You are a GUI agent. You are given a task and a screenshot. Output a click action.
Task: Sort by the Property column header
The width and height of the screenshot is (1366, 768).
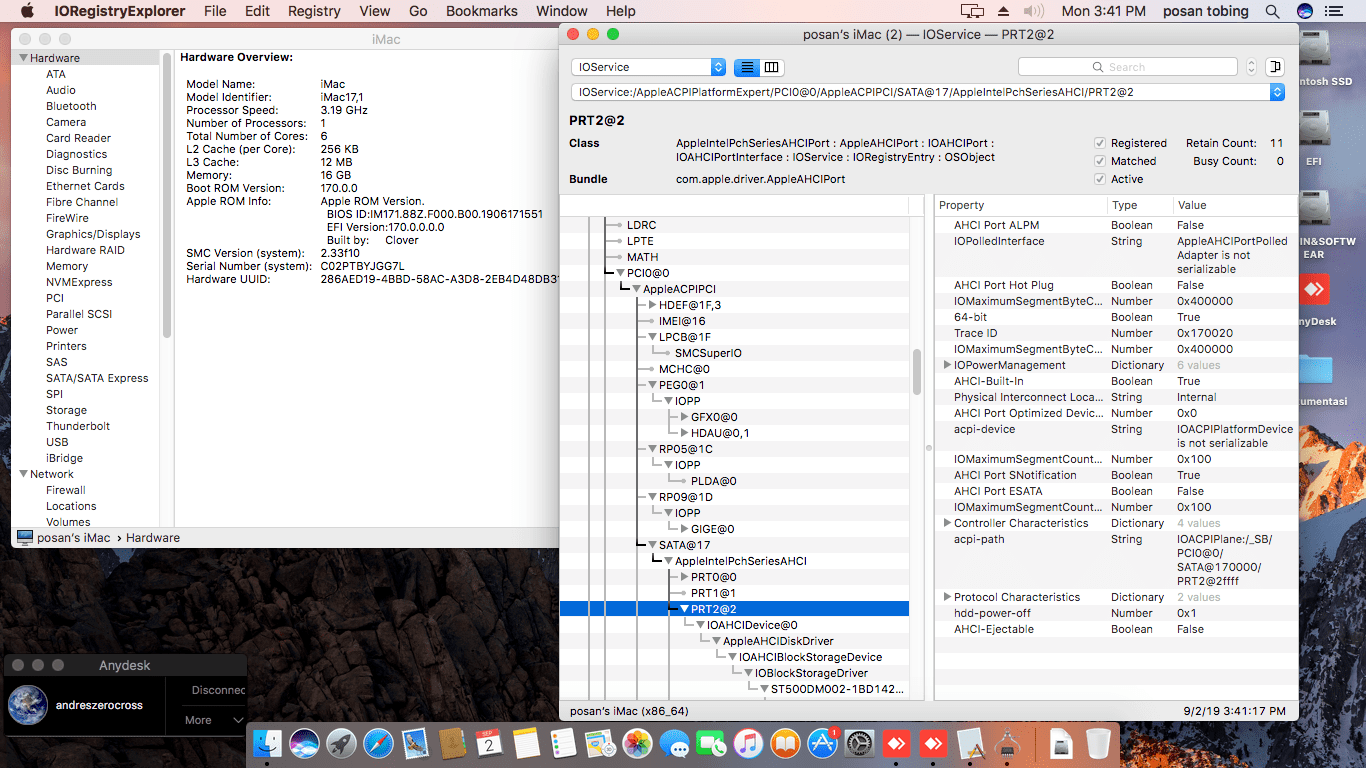click(x=1021, y=205)
